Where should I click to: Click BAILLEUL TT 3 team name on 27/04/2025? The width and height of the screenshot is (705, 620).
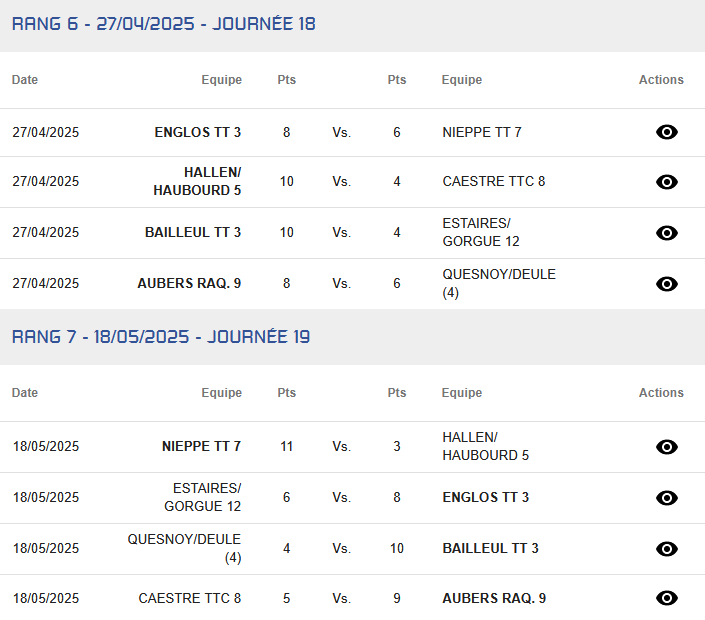coord(193,233)
